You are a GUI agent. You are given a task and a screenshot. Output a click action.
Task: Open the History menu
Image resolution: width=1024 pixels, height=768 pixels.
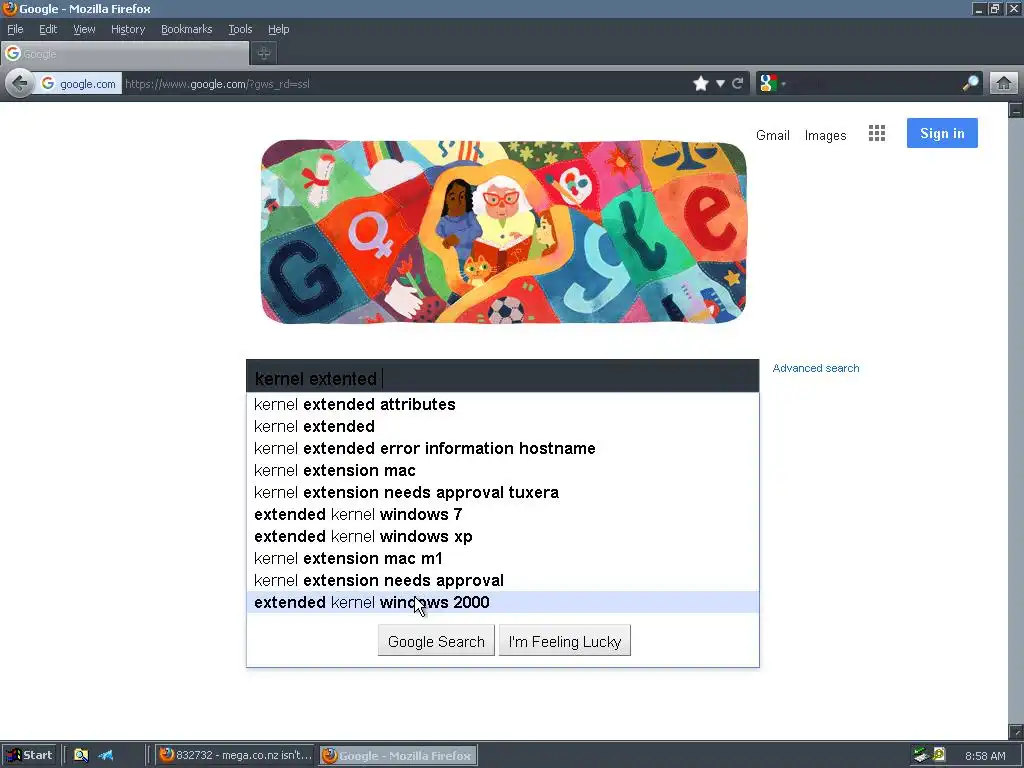point(128,29)
